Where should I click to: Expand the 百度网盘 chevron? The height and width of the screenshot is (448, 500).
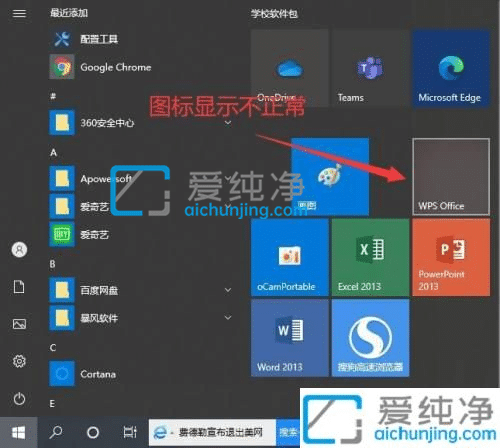[228, 290]
